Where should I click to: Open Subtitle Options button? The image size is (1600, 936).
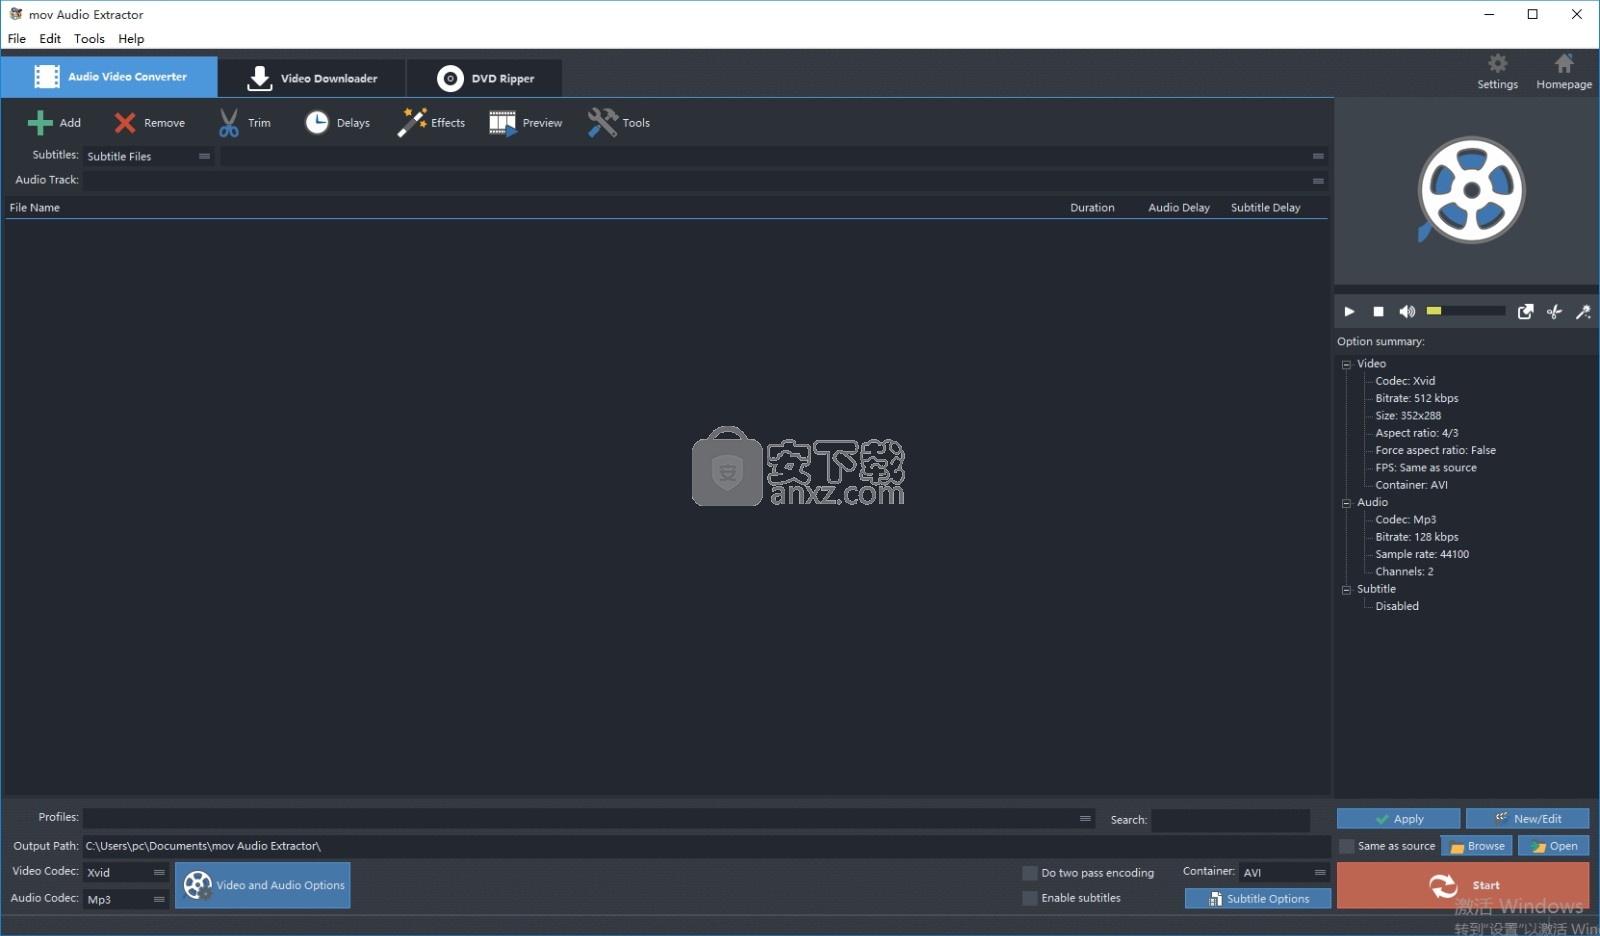click(1258, 899)
